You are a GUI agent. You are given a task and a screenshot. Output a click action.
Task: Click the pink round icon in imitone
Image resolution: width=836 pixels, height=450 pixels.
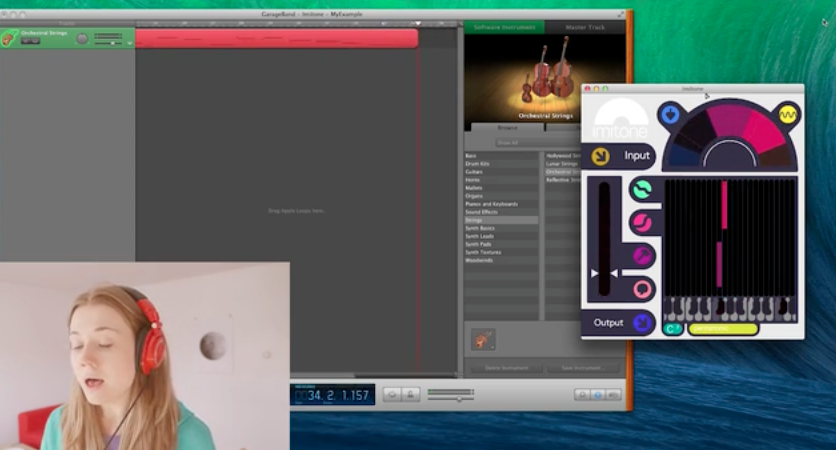point(641,222)
